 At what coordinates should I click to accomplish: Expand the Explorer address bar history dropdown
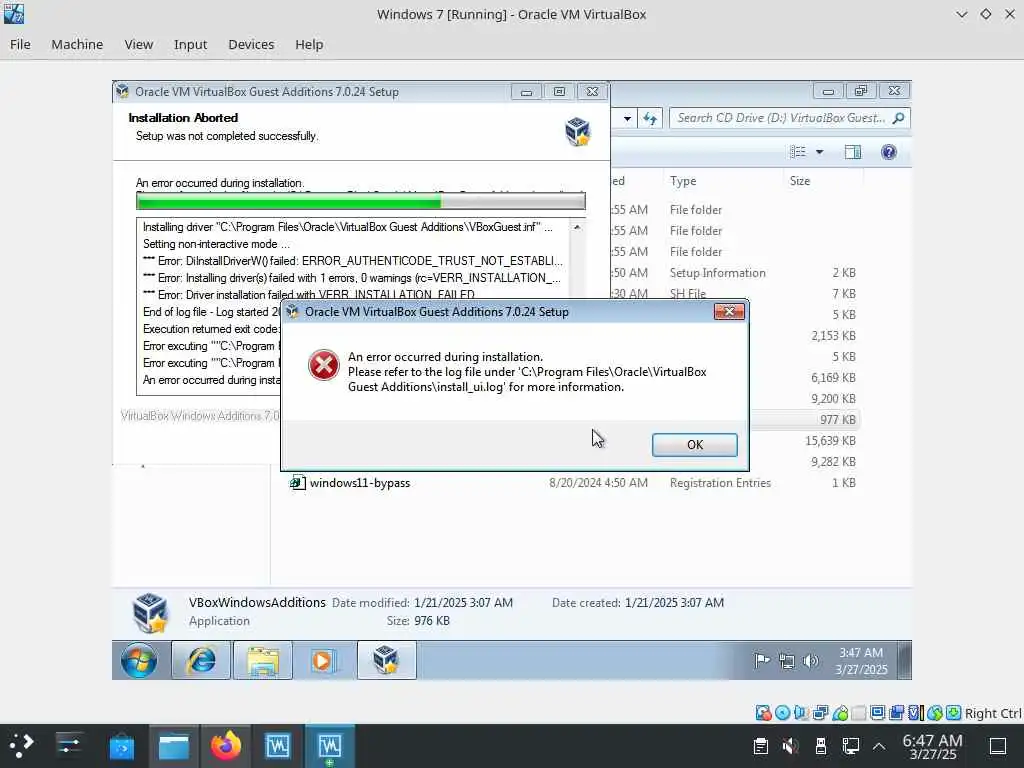627,118
